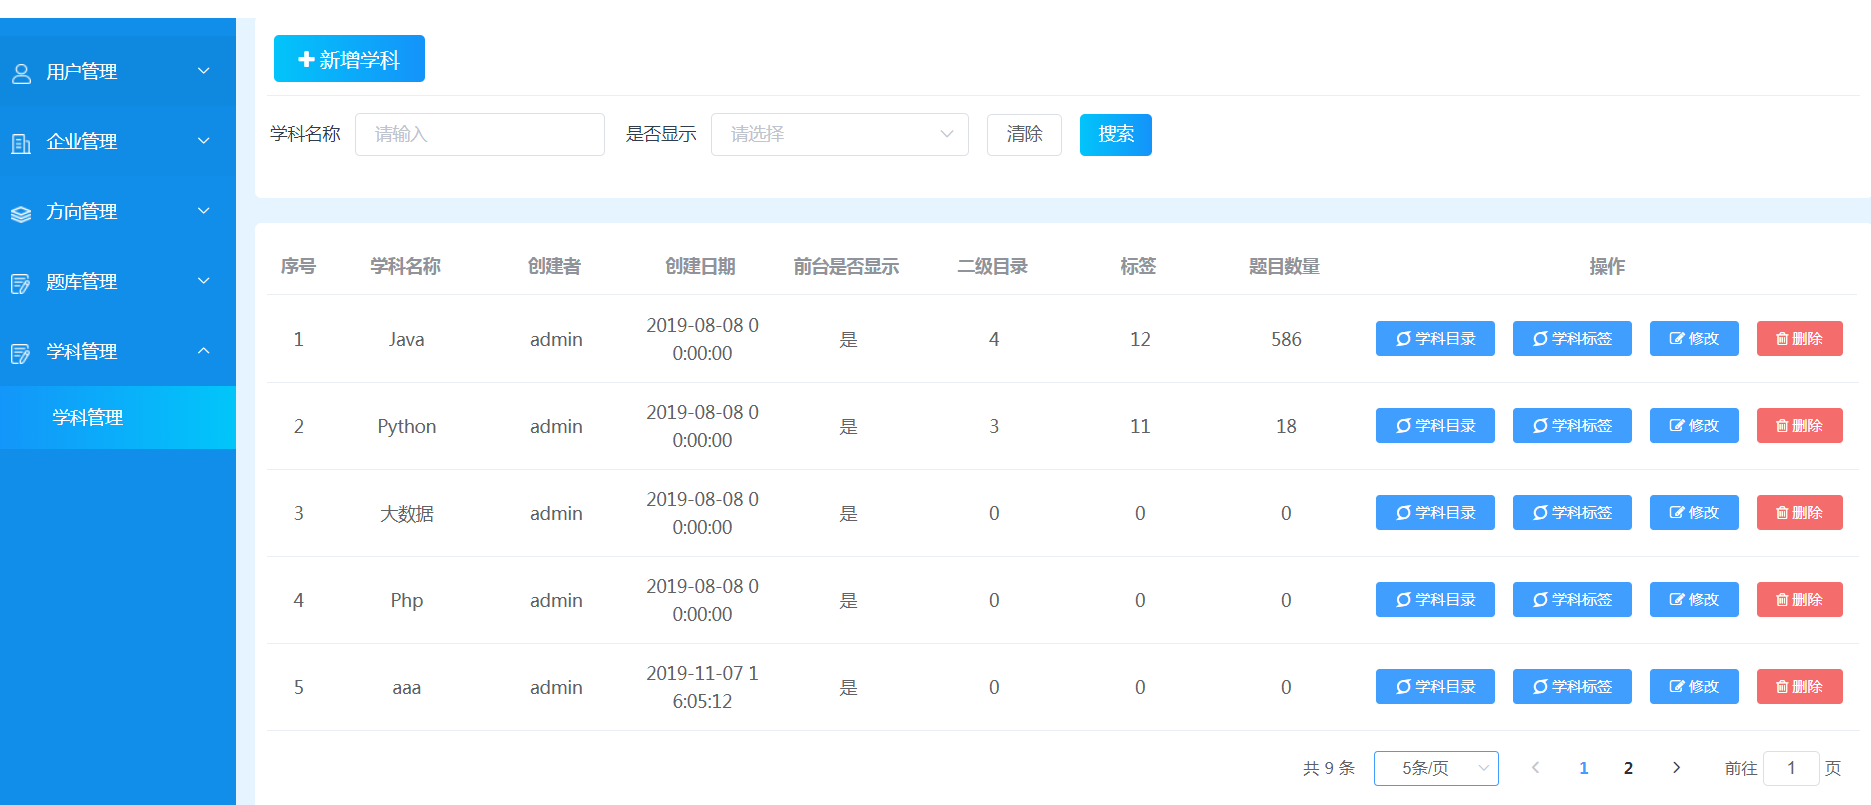
Task: Click the 新增学科 button
Action: pyautogui.click(x=349, y=59)
